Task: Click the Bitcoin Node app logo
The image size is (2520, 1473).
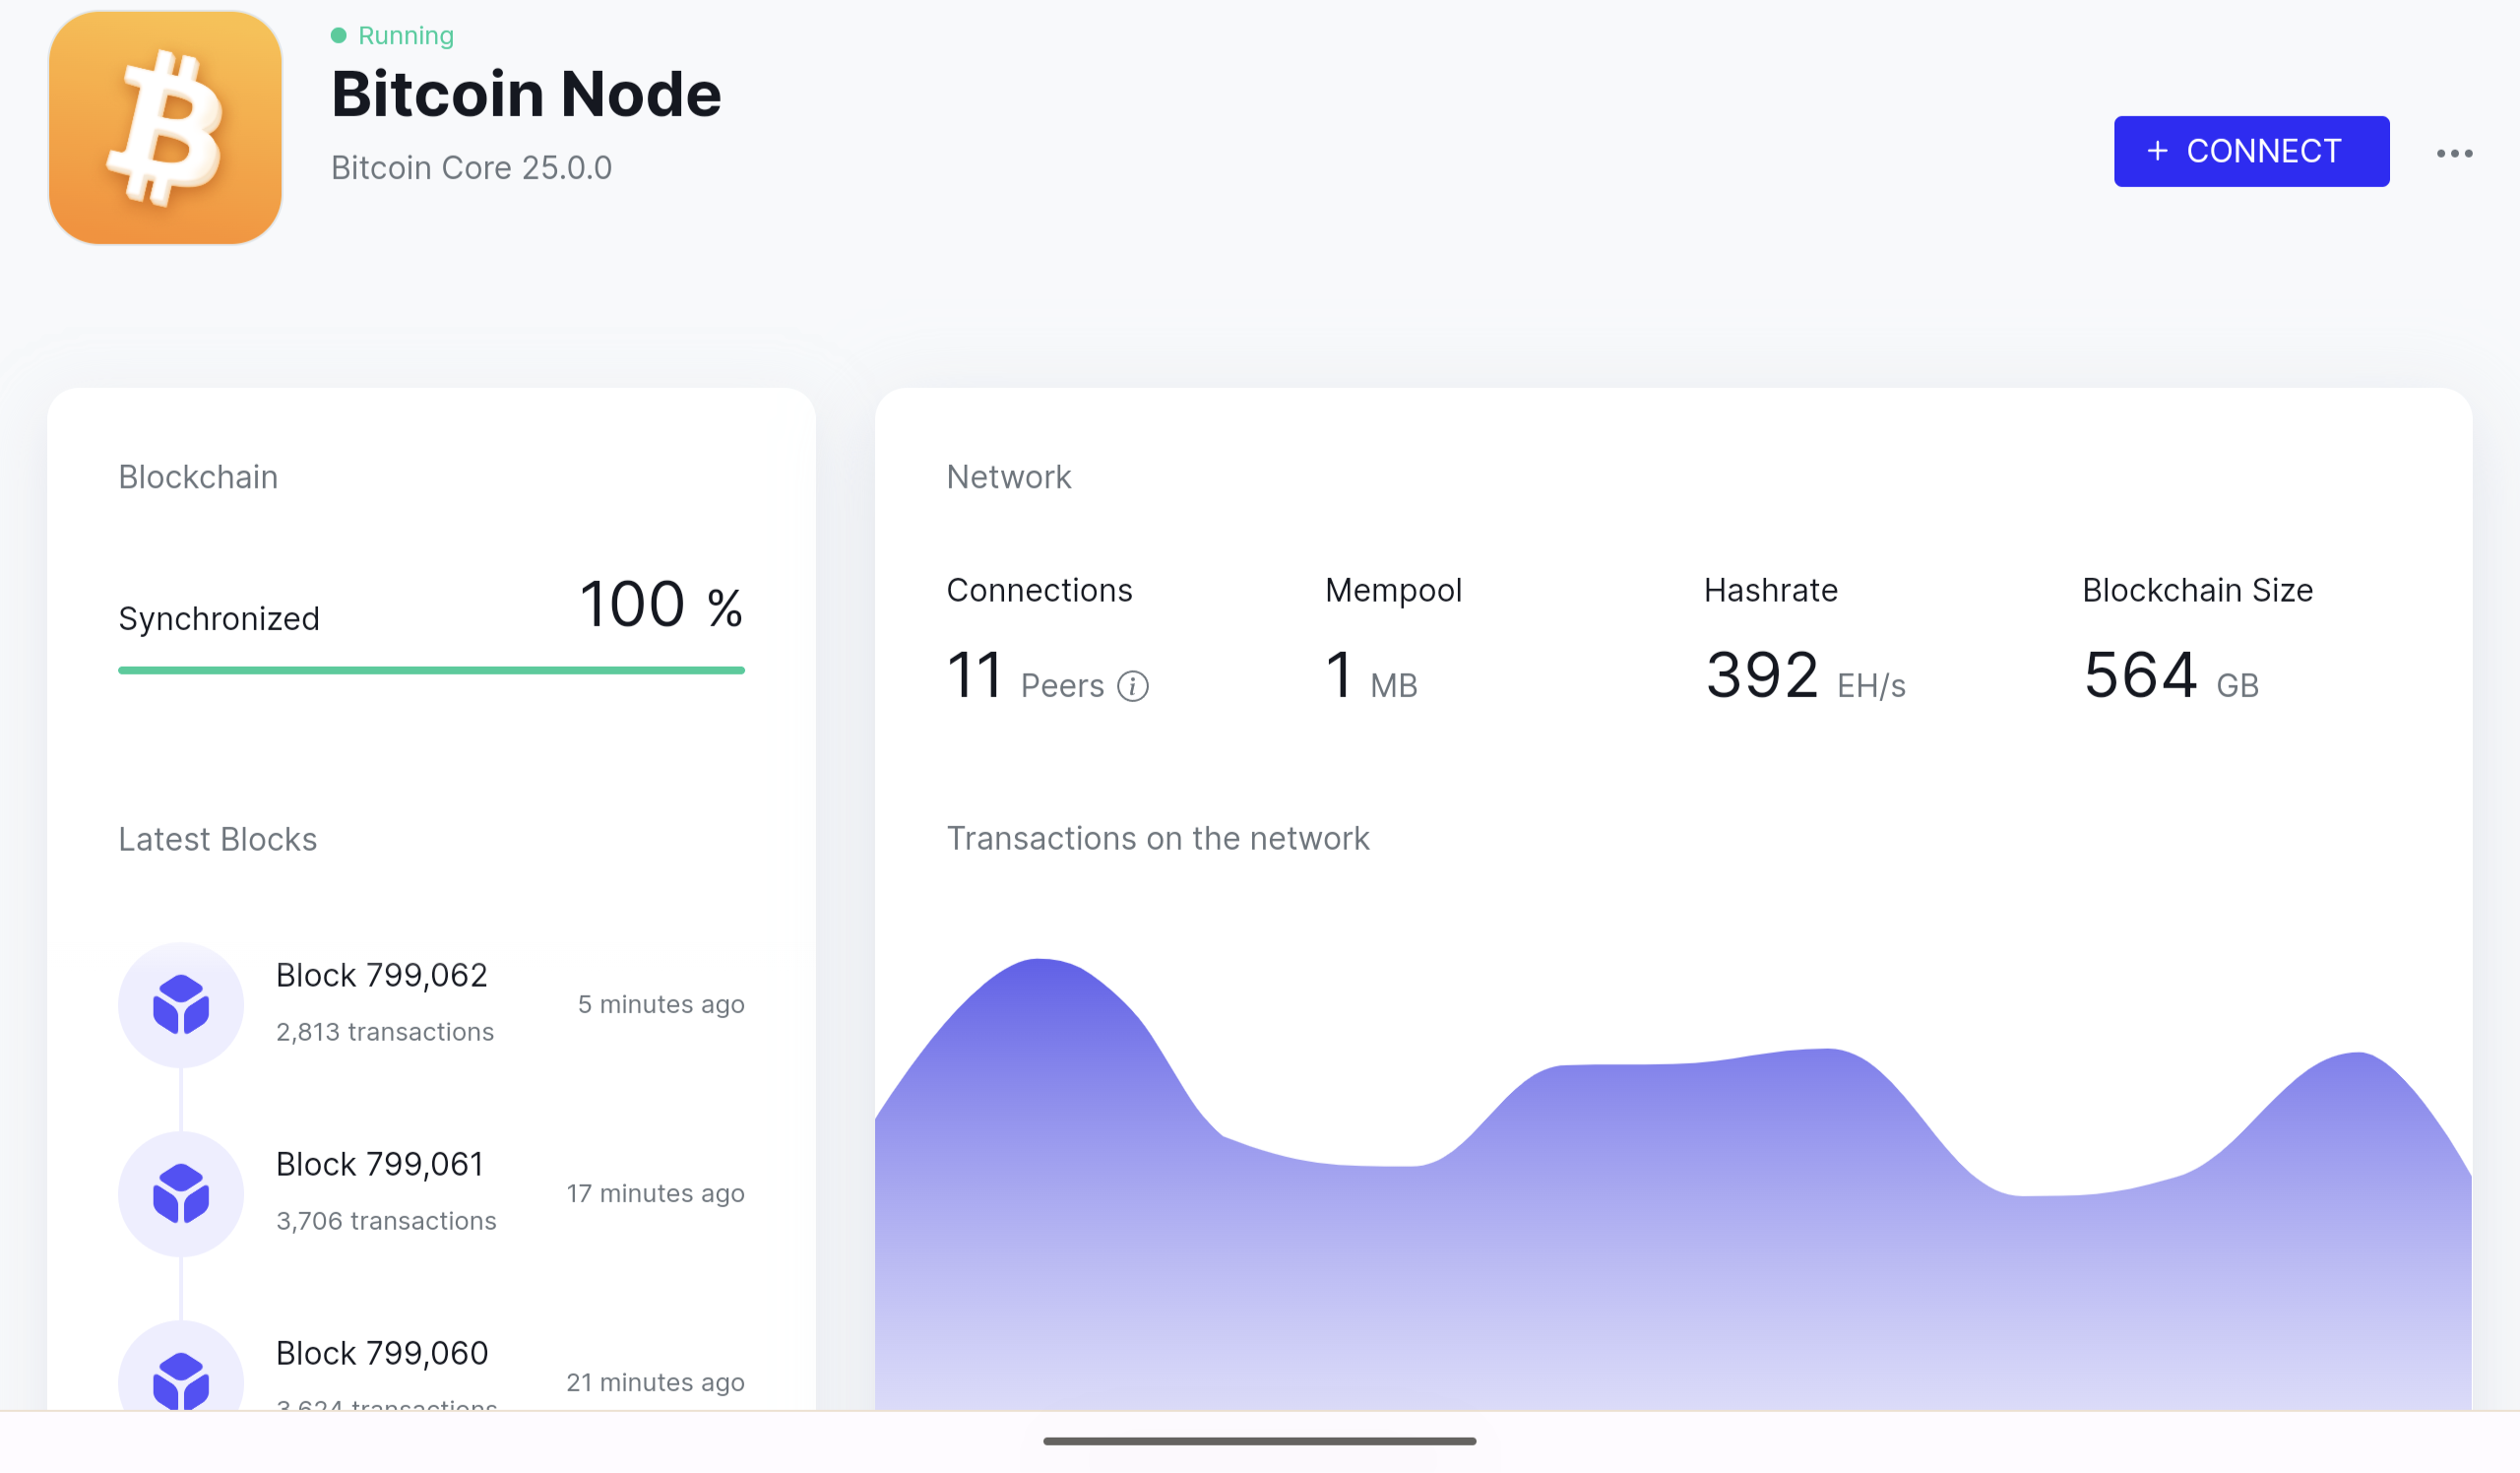Action: click(165, 128)
